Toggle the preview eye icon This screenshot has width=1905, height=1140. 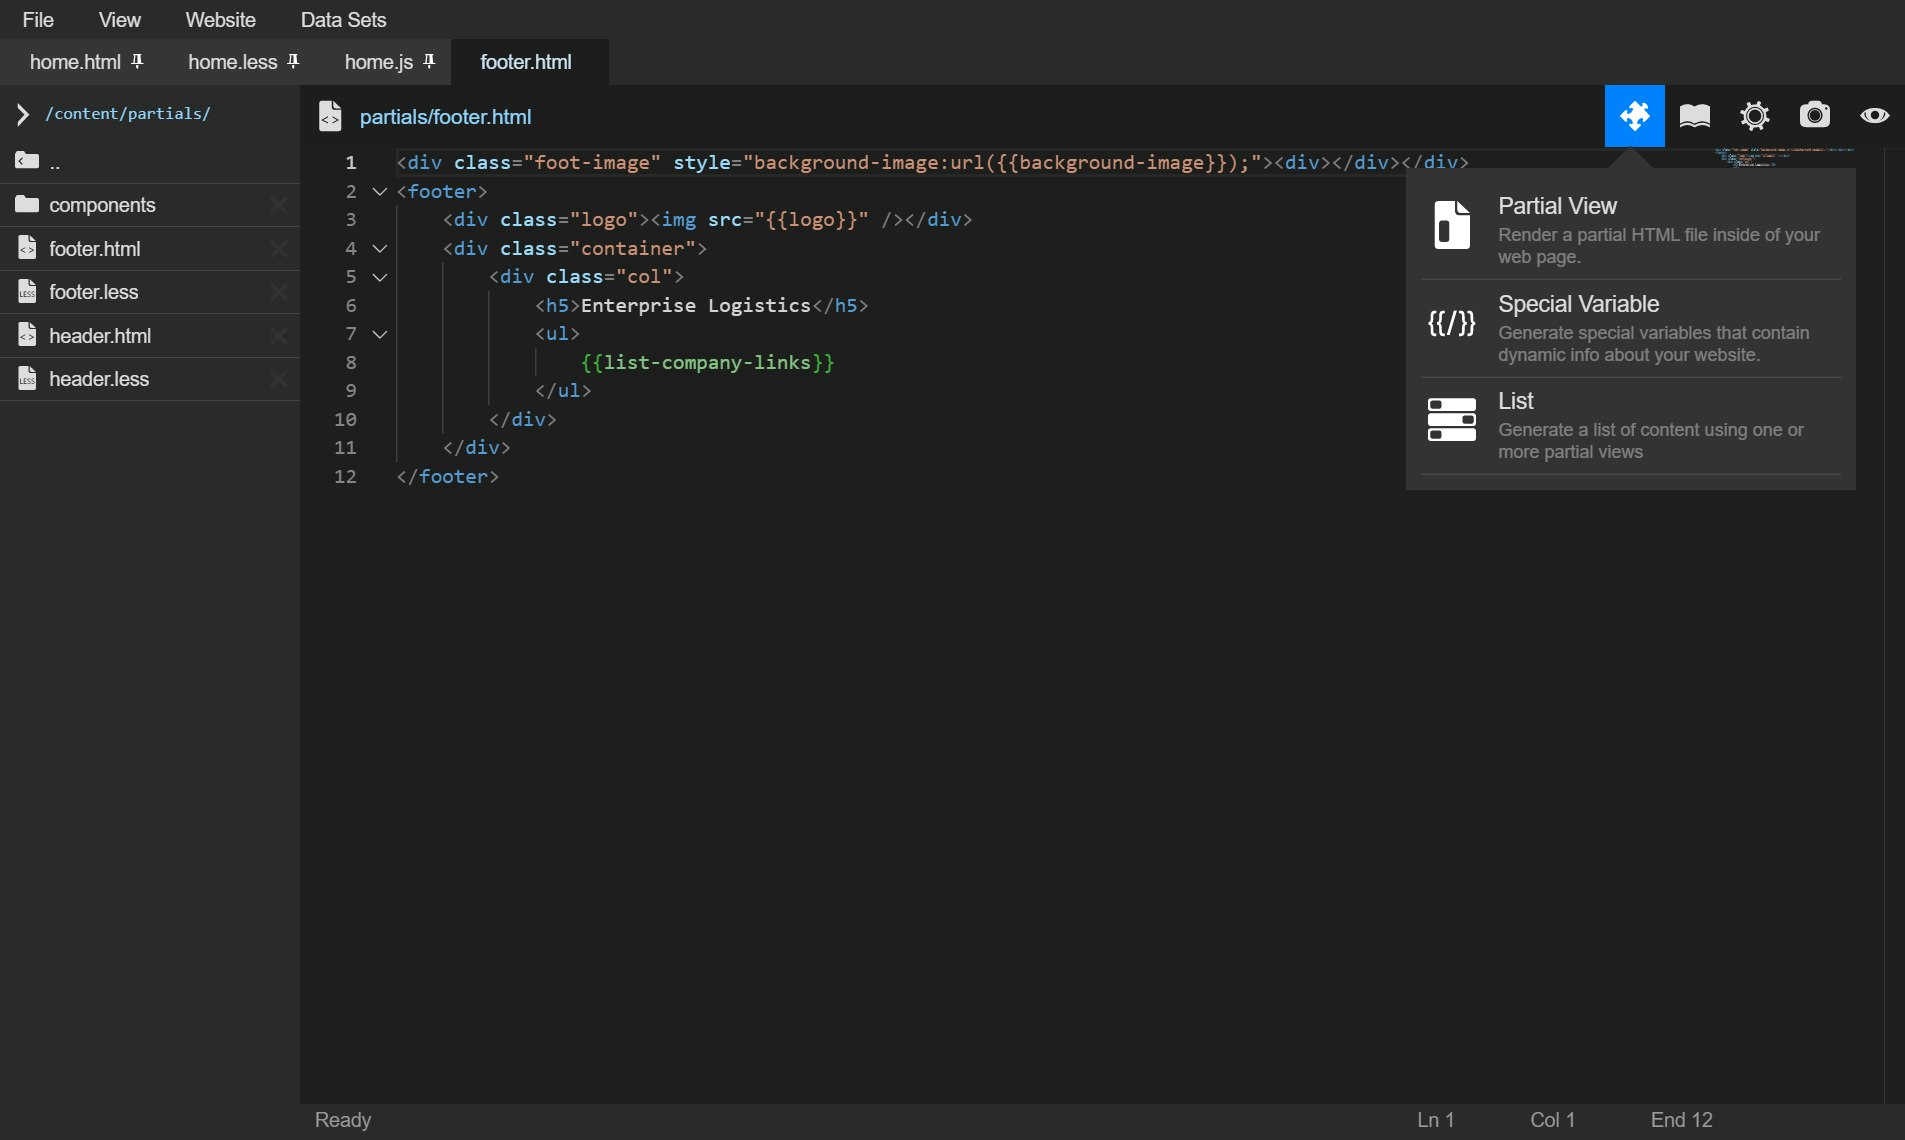tap(1874, 116)
